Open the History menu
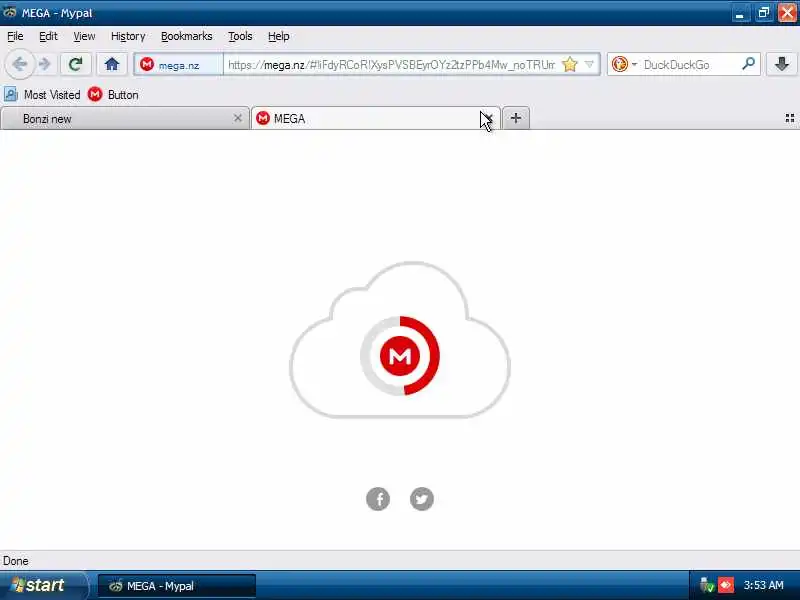Image resolution: width=800 pixels, height=600 pixels. [x=128, y=36]
